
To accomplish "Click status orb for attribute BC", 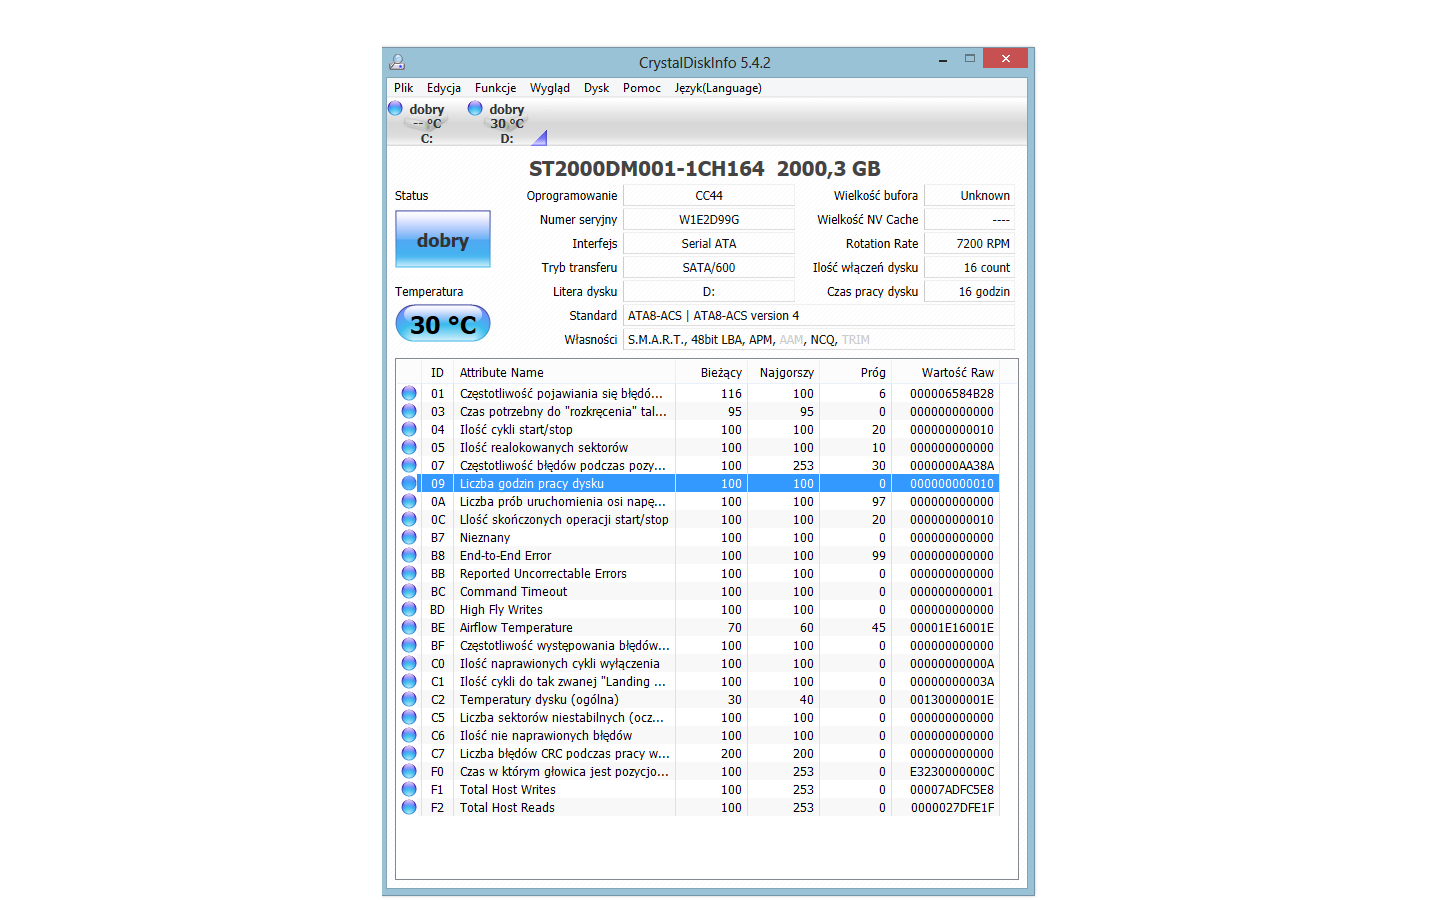I will click(x=409, y=591).
